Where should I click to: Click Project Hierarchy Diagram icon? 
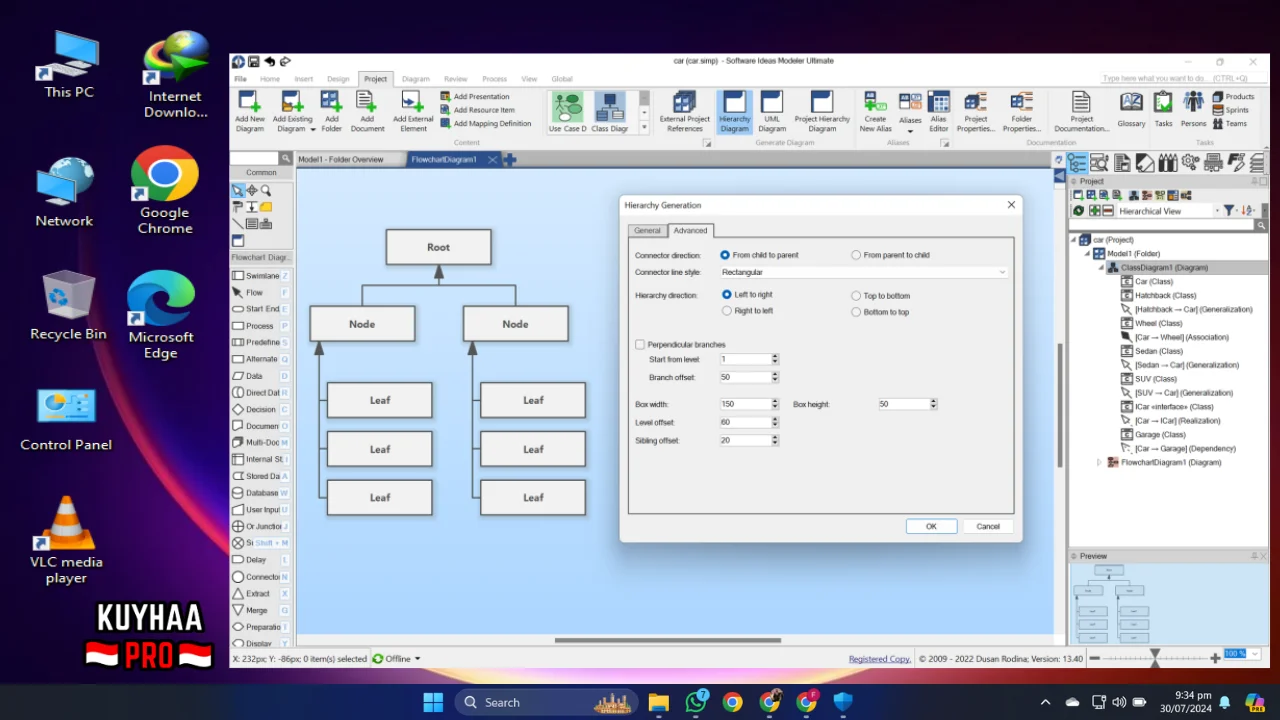click(x=822, y=111)
